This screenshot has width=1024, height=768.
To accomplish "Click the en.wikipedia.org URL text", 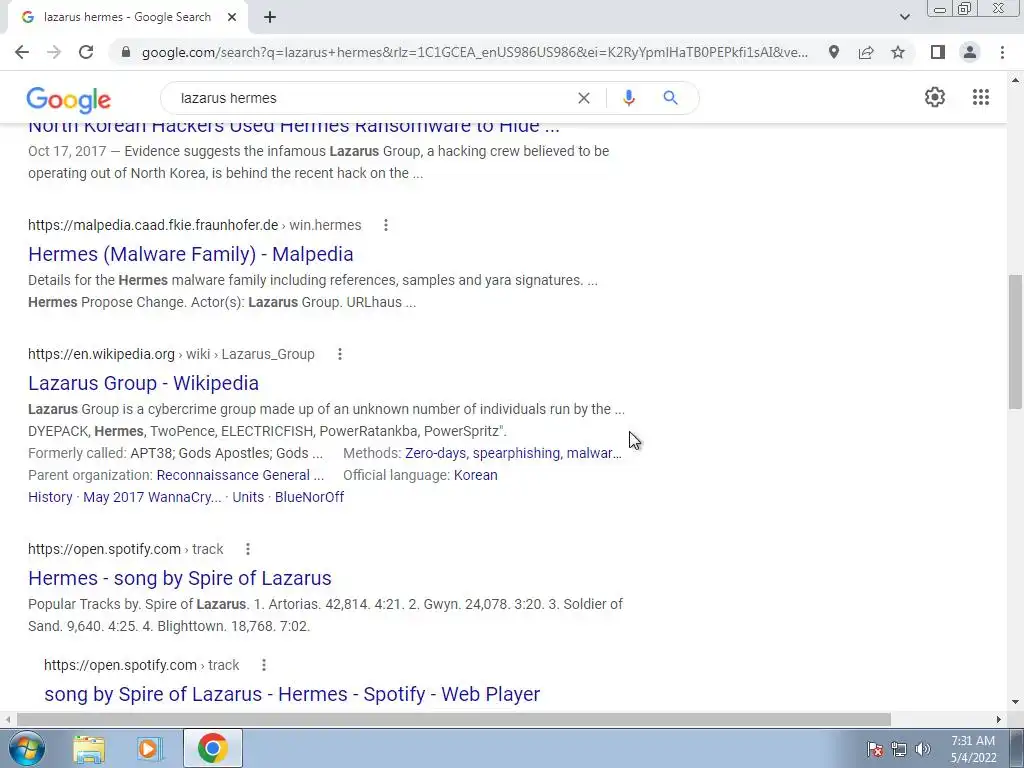I will (101, 354).
